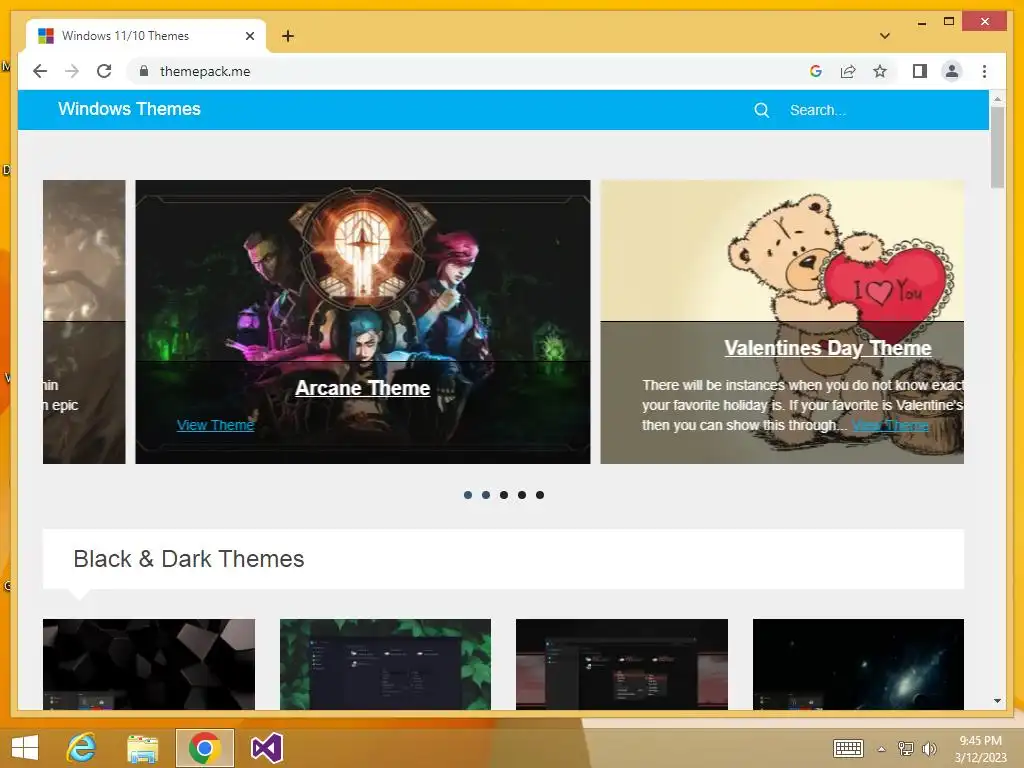Select the second carousel dot
Viewport: 1024px width, 768px height.
[486, 495]
